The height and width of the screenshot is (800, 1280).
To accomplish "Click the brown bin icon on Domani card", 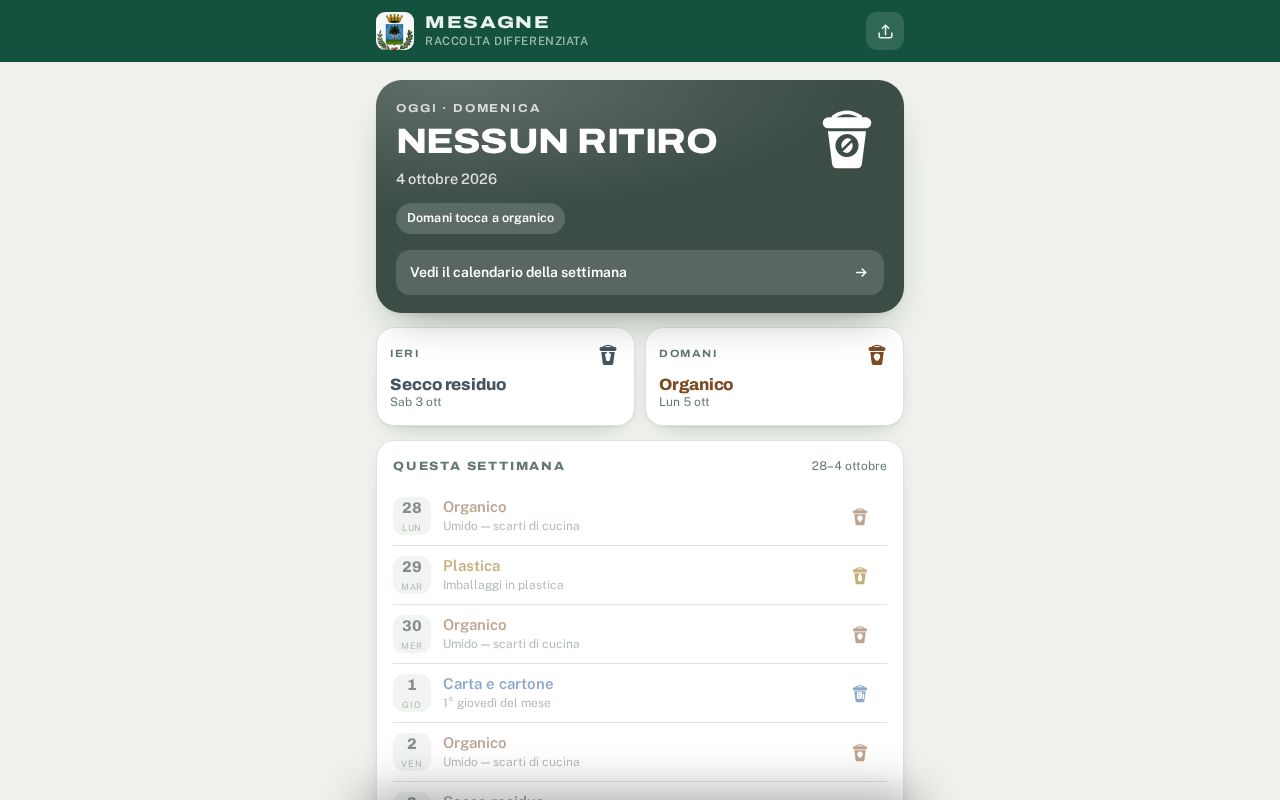I will (x=877, y=355).
